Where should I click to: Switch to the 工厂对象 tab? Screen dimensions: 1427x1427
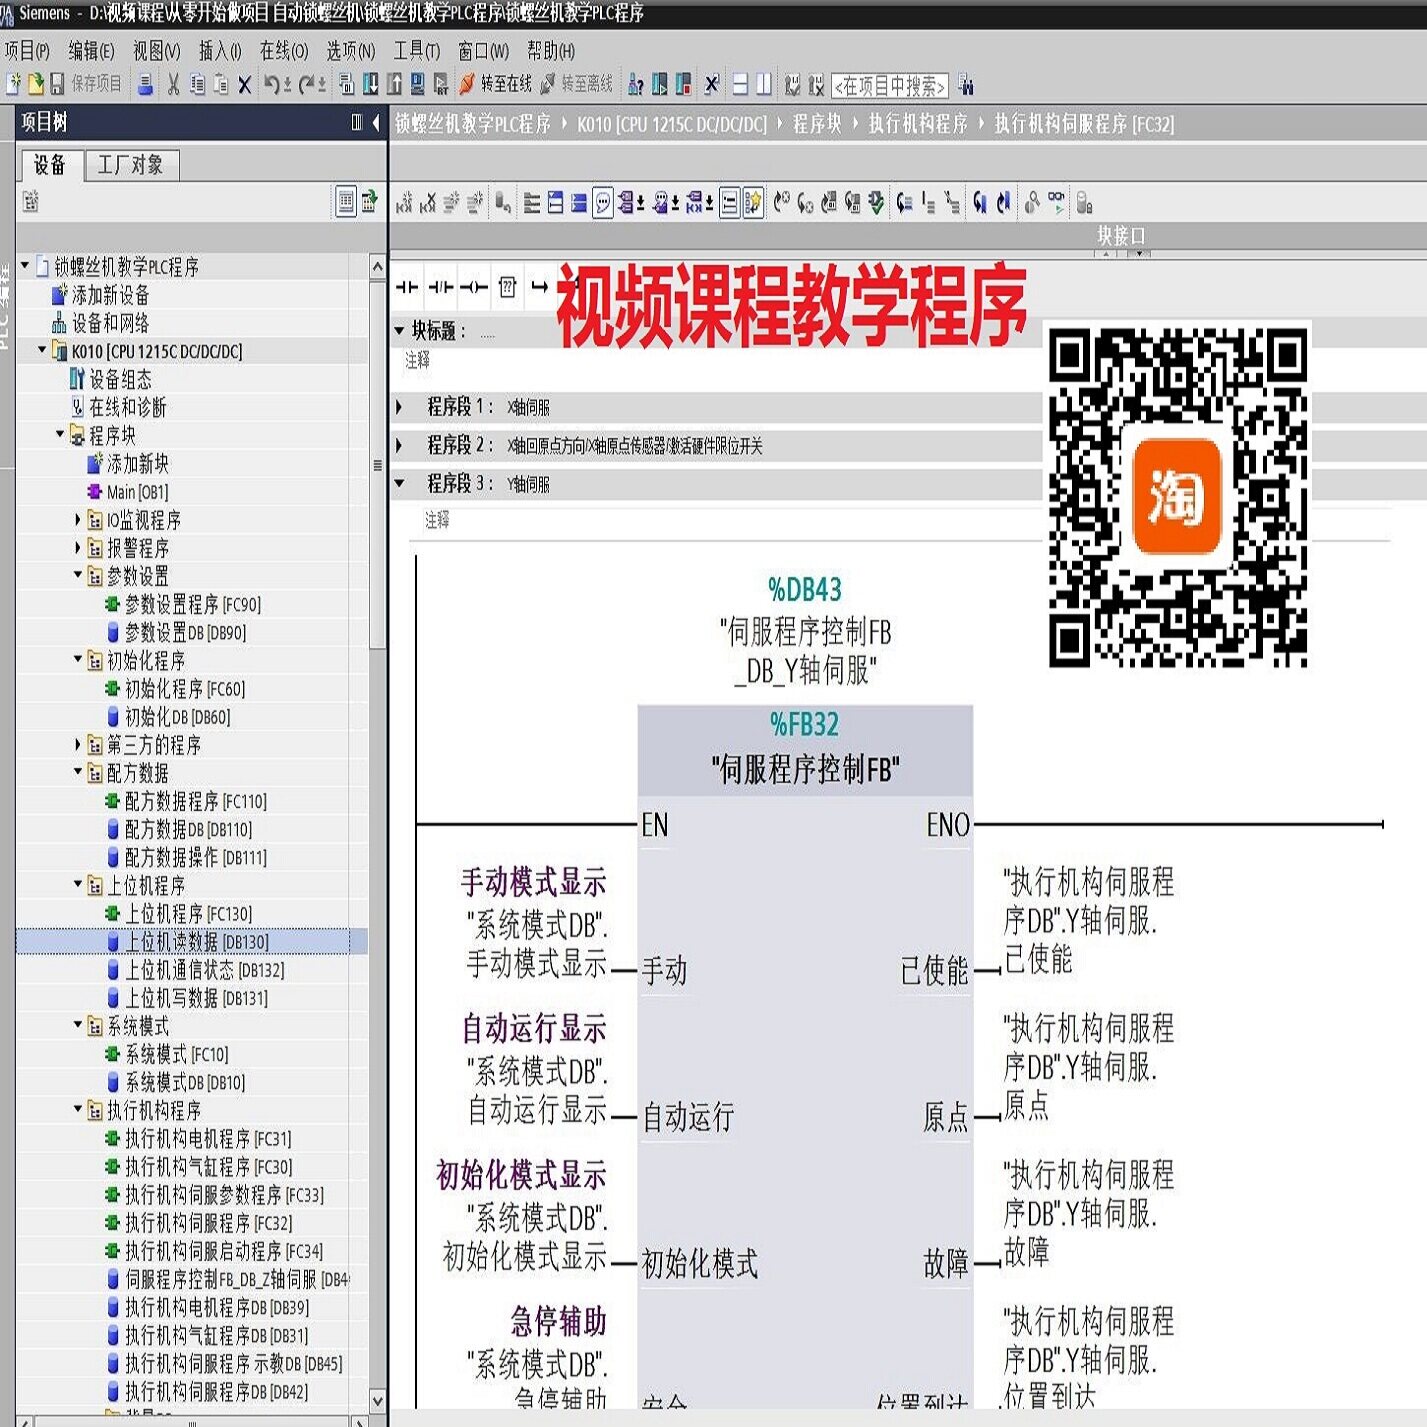coord(131,165)
